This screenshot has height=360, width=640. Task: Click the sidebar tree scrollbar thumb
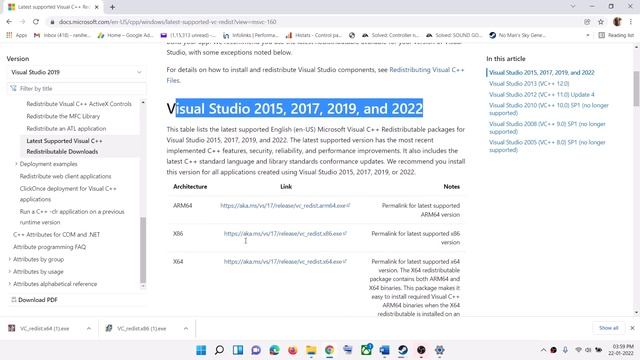click(x=143, y=250)
